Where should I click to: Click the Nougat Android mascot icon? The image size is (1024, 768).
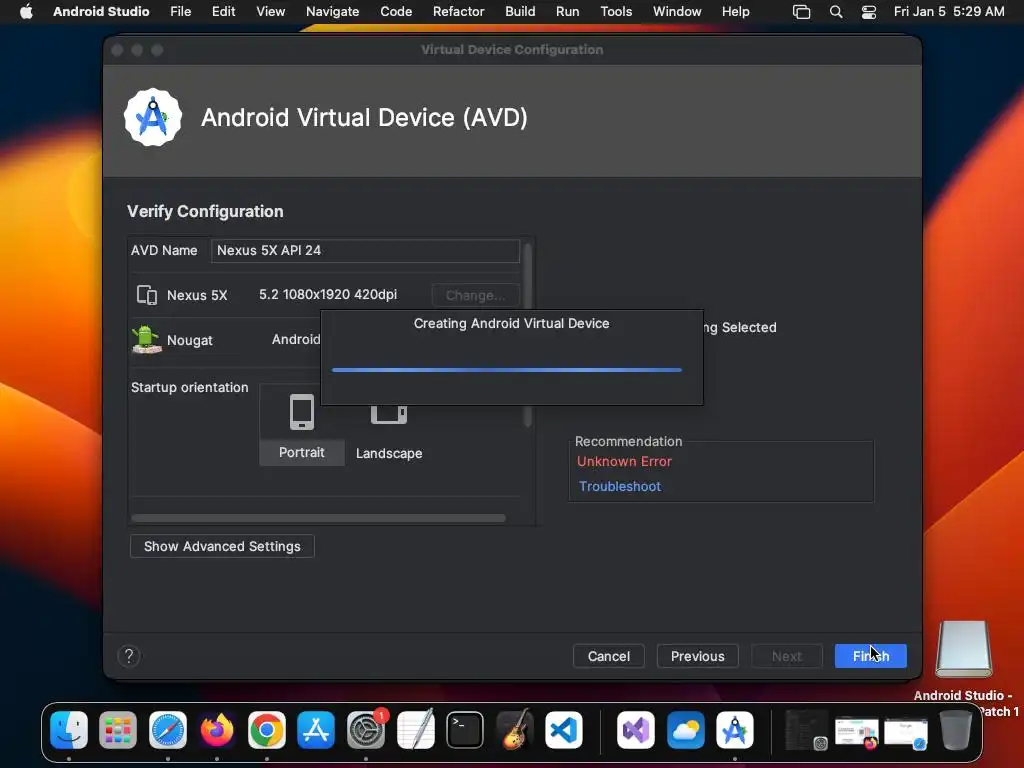(146, 340)
